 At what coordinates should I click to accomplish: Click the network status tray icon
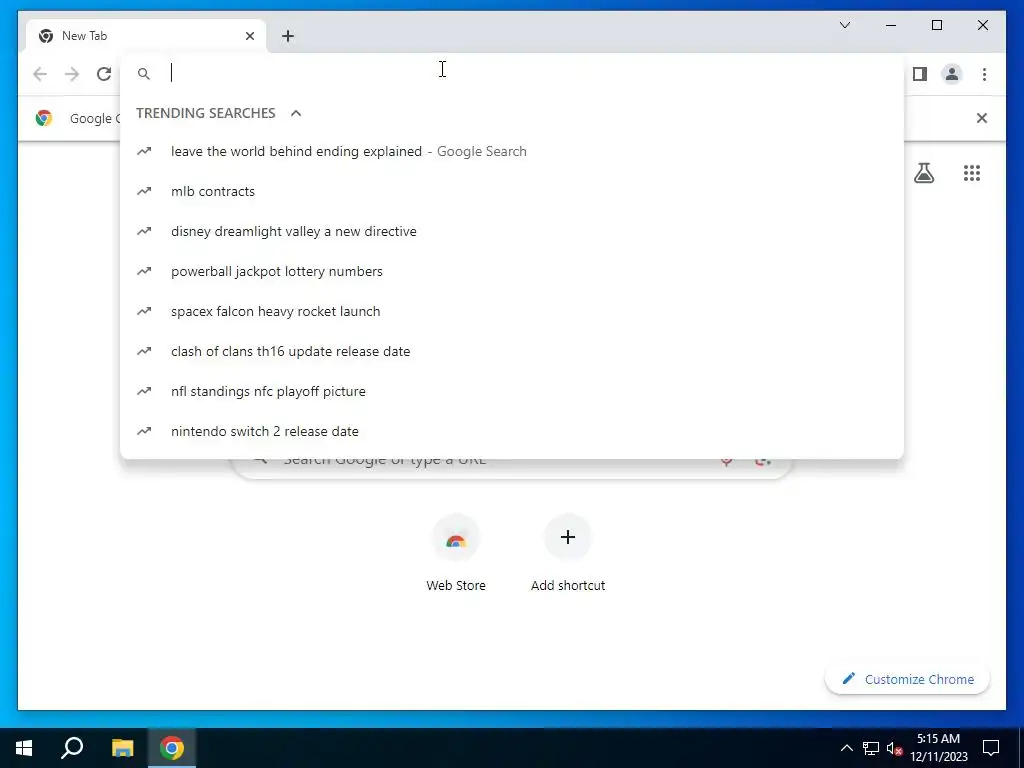(x=871, y=748)
